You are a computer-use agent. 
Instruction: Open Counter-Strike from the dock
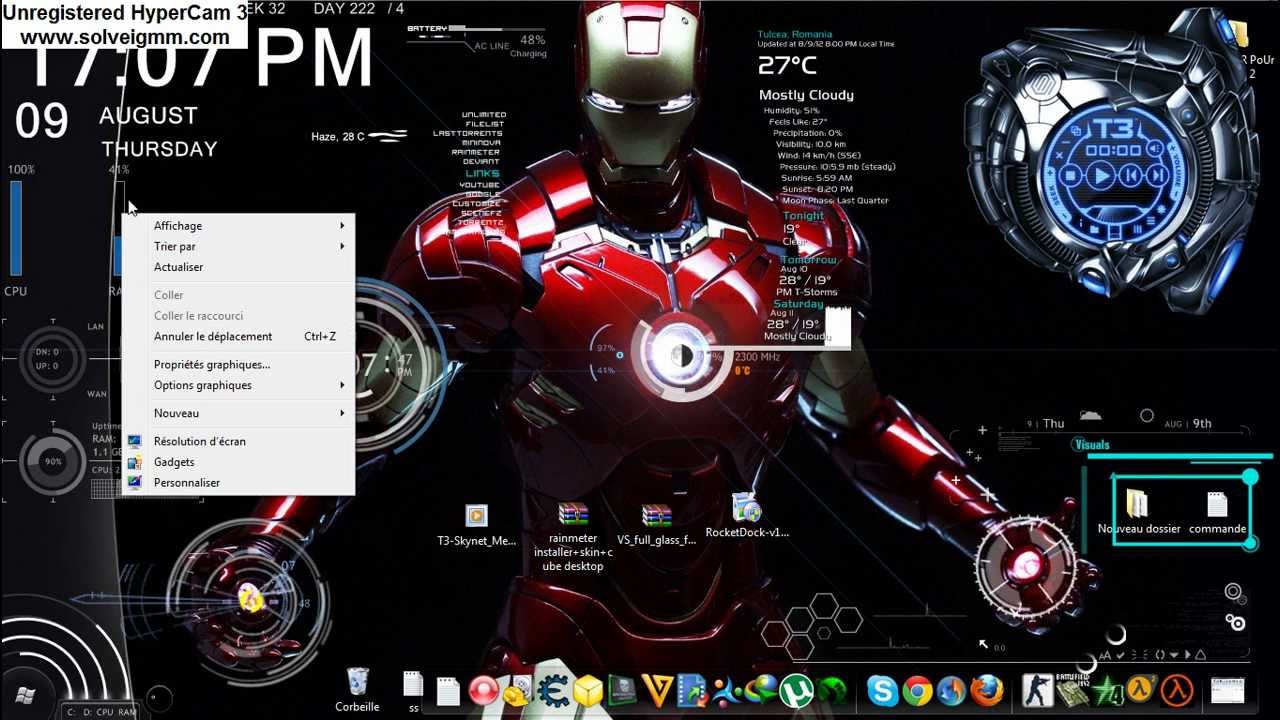pos(1038,691)
